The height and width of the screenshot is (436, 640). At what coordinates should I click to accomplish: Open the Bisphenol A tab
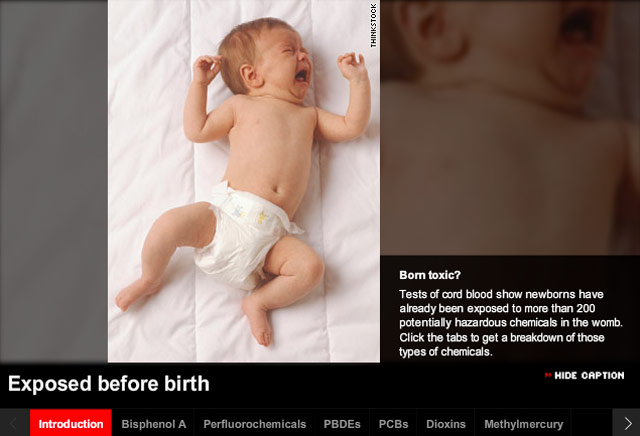click(153, 424)
